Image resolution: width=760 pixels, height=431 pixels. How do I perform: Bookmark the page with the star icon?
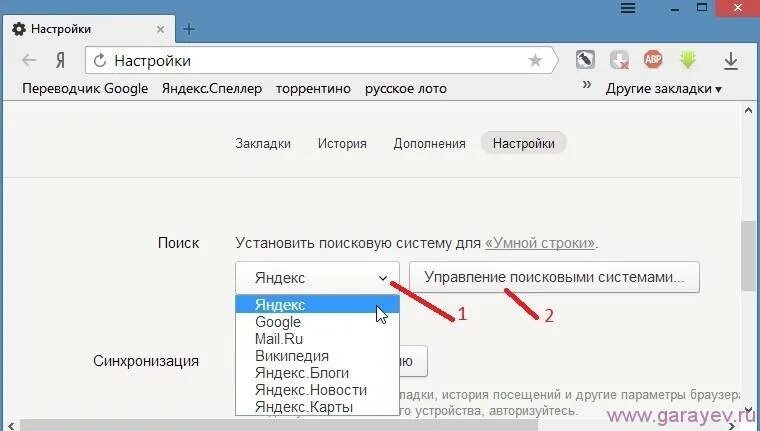(x=535, y=60)
